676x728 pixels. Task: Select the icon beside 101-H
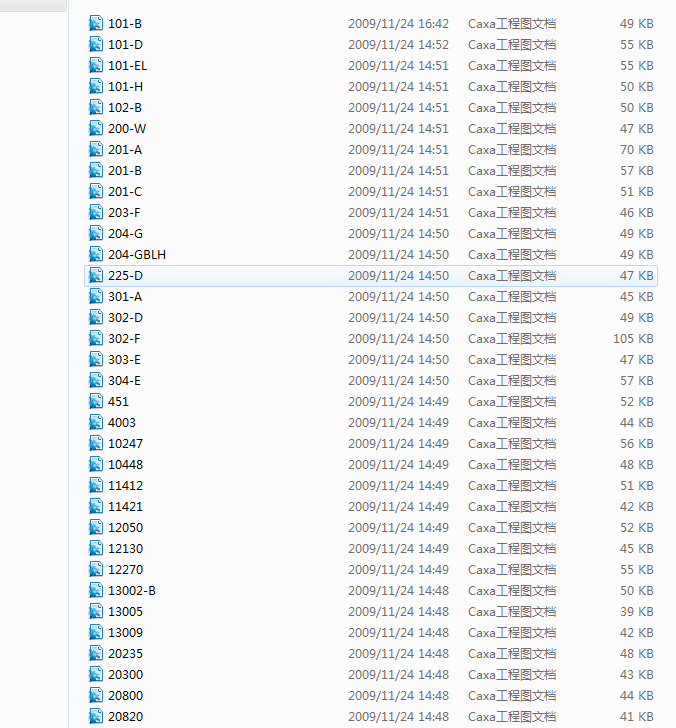[96, 86]
